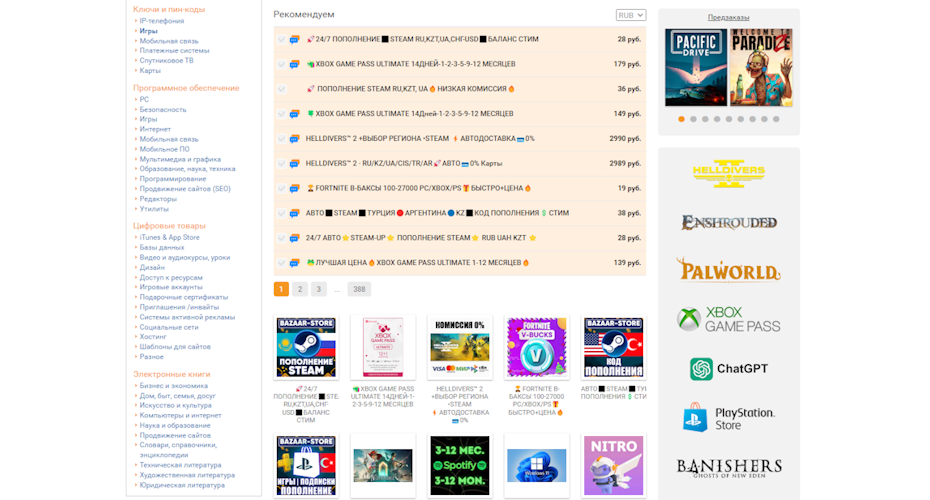Screen dimensions: 930x500
Task: Select the second carousel dot under preorders
Action: click(693, 119)
